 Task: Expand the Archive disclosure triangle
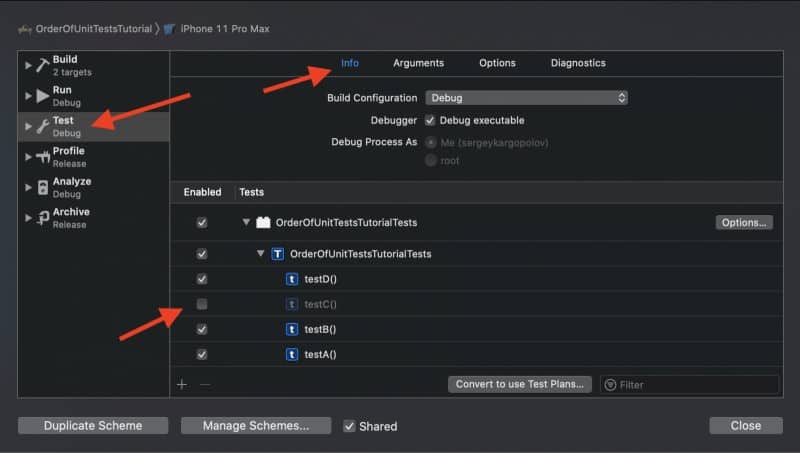coord(28,218)
